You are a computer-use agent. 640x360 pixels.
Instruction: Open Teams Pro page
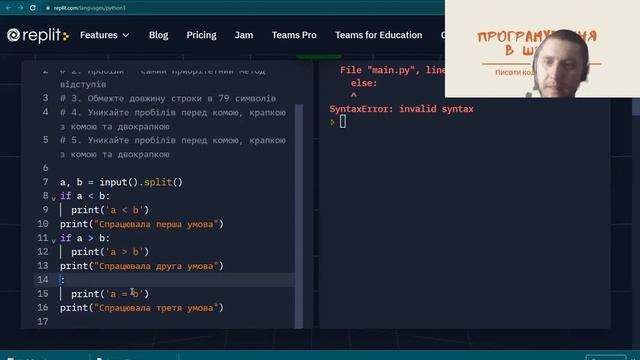(x=294, y=36)
